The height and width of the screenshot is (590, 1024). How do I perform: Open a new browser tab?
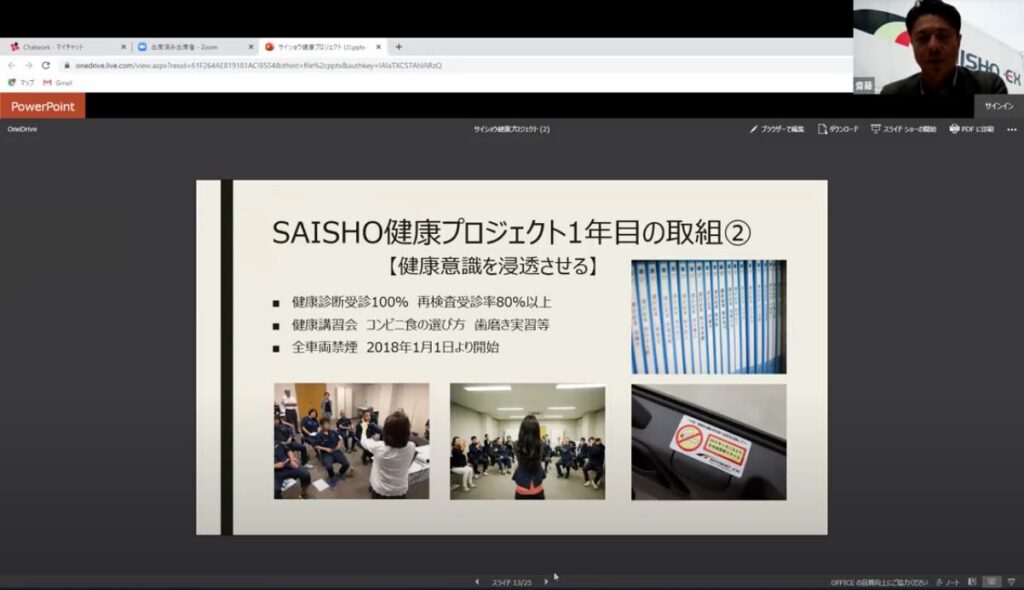click(398, 47)
